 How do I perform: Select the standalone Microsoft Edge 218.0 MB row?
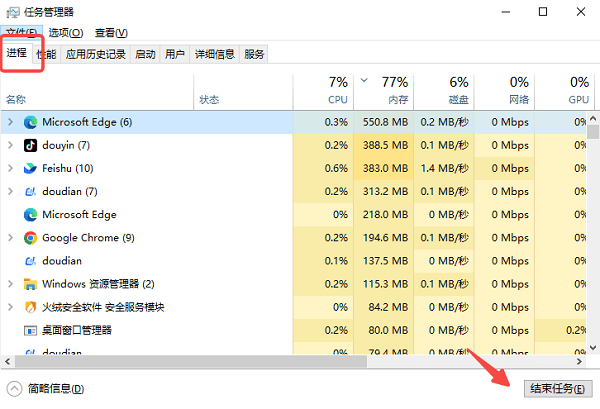[150, 215]
